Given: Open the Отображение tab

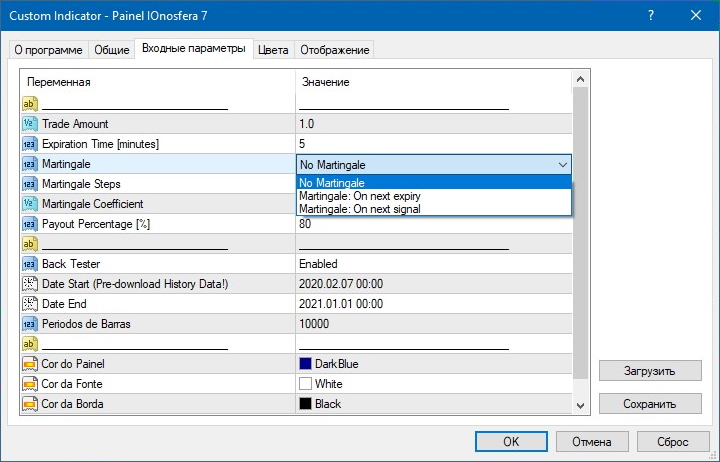Looking at the screenshot, I should click(x=335, y=50).
